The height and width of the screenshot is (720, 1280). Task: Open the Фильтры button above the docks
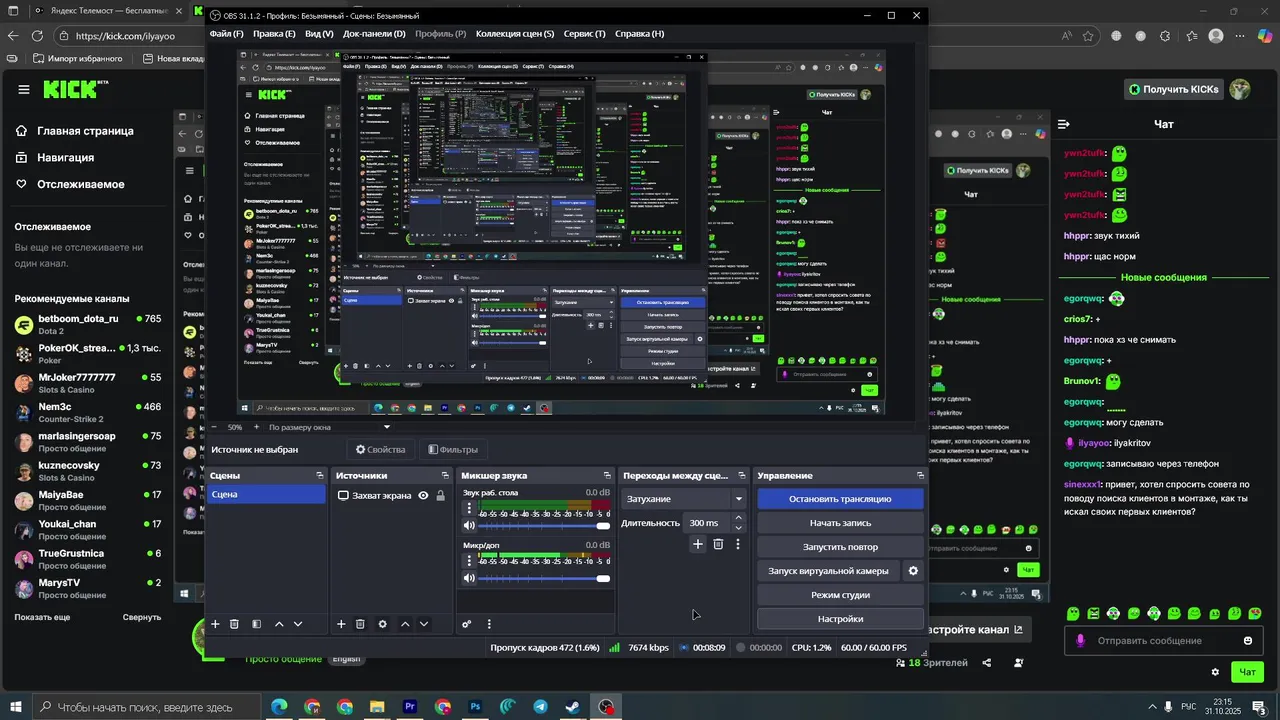tap(453, 450)
